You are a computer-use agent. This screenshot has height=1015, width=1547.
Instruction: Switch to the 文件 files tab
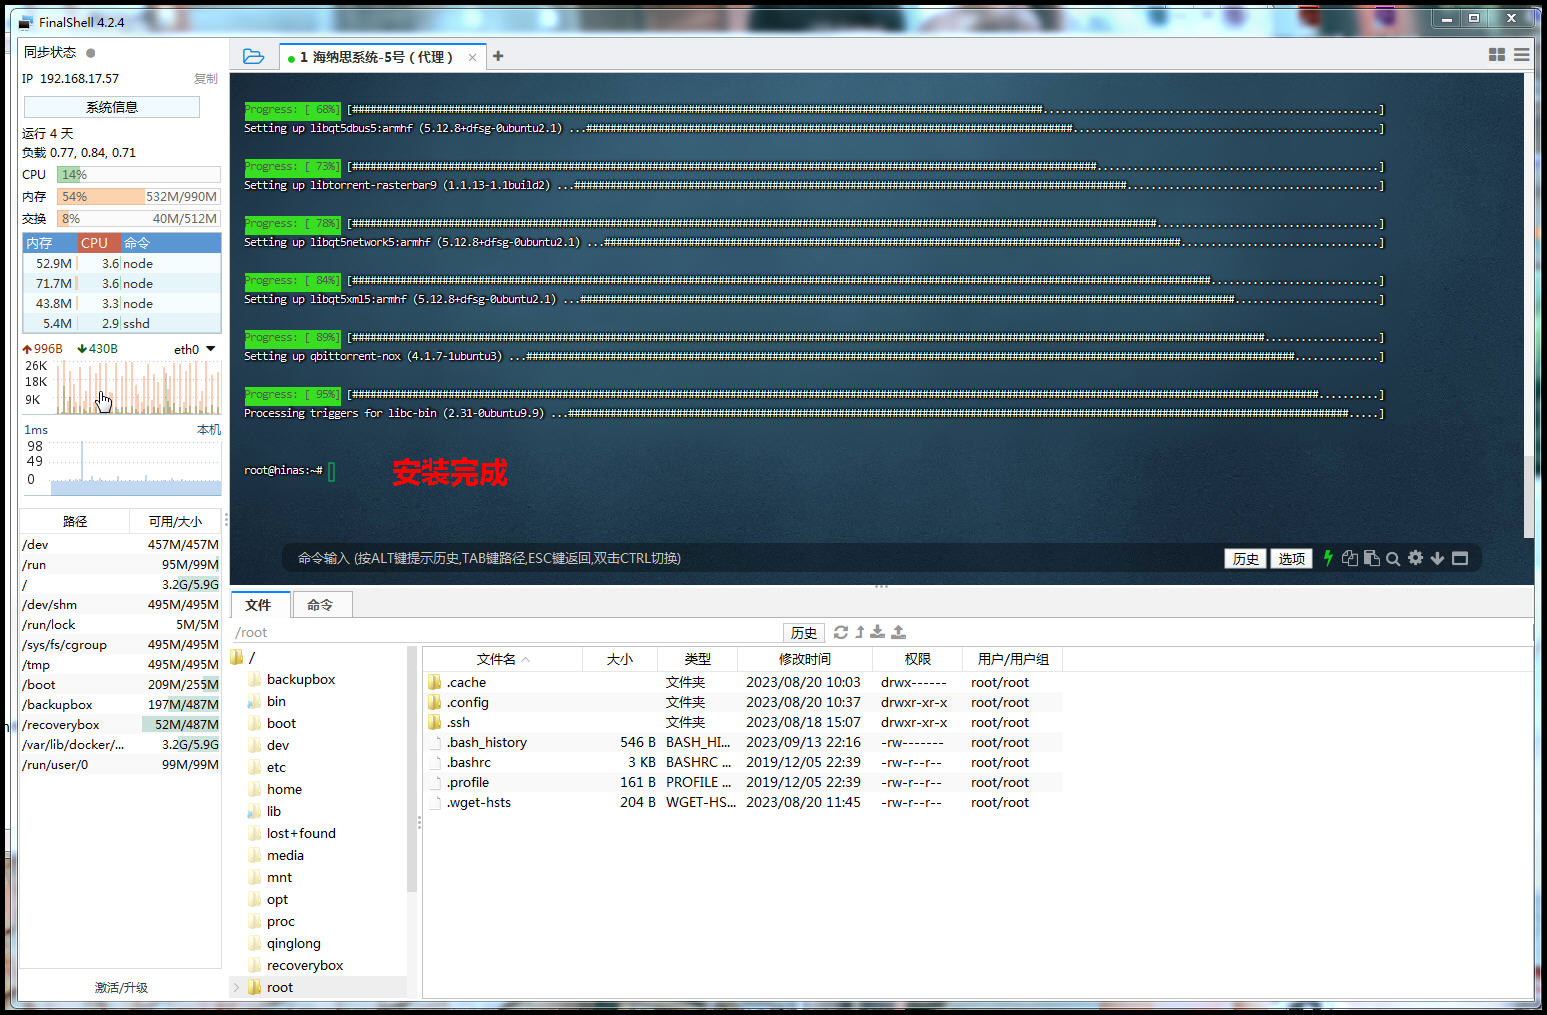click(258, 605)
